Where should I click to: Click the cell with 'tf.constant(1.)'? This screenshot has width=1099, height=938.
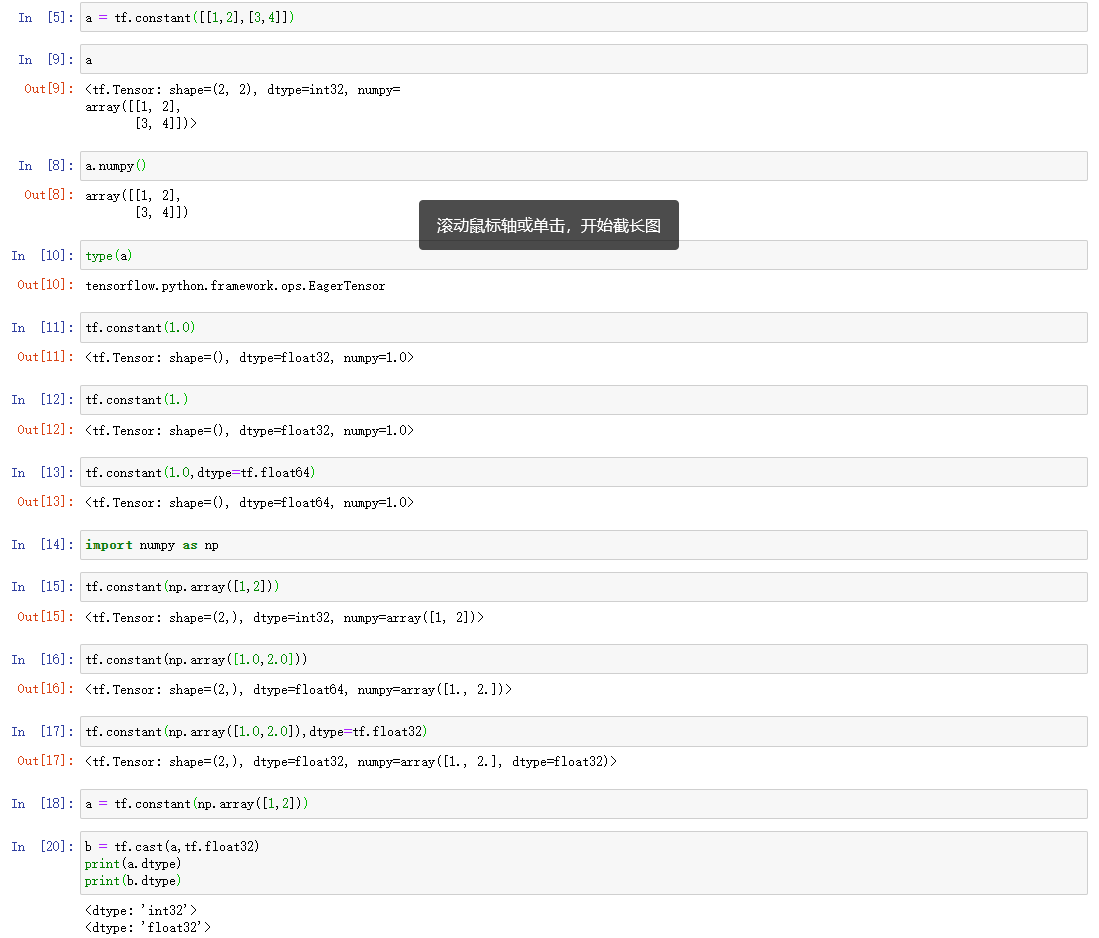tap(583, 400)
